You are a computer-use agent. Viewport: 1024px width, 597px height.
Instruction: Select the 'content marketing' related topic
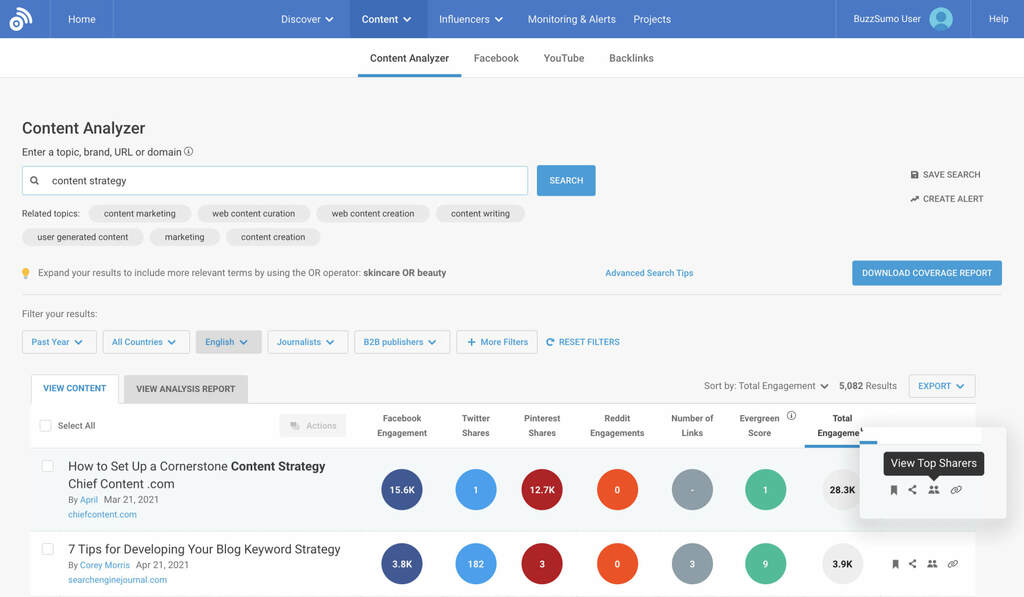tap(140, 214)
